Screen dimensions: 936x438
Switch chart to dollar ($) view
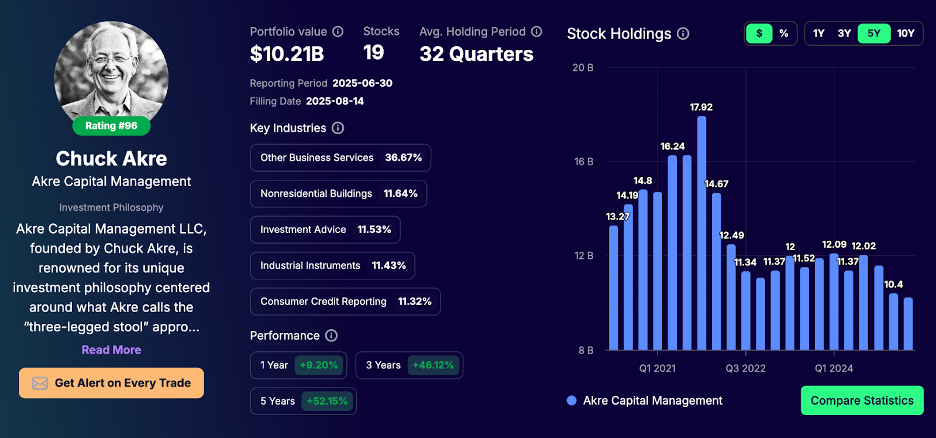[759, 33]
